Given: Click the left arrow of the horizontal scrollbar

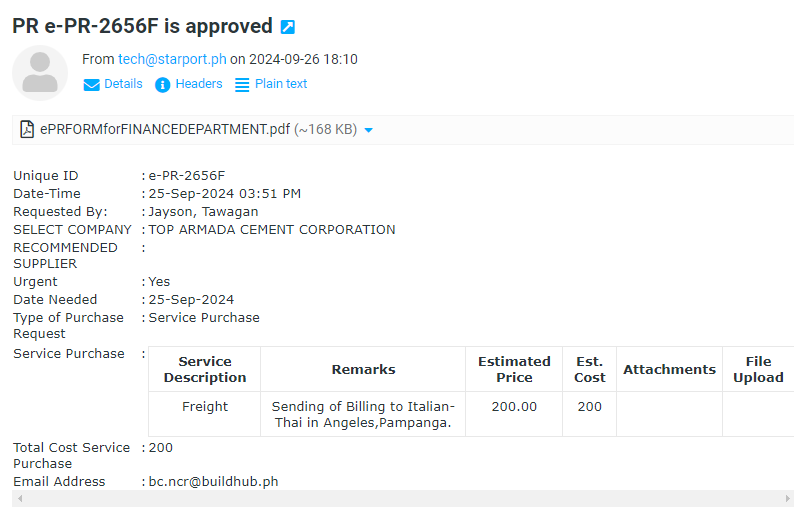Looking at the screenshot, I should 18,498.
